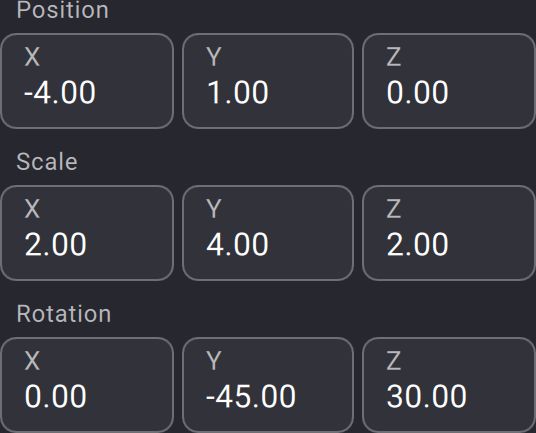The width and height of the screenshot is (536, 433).
Task: Select the Position Y value 1.00
Action: click(238, 92)
